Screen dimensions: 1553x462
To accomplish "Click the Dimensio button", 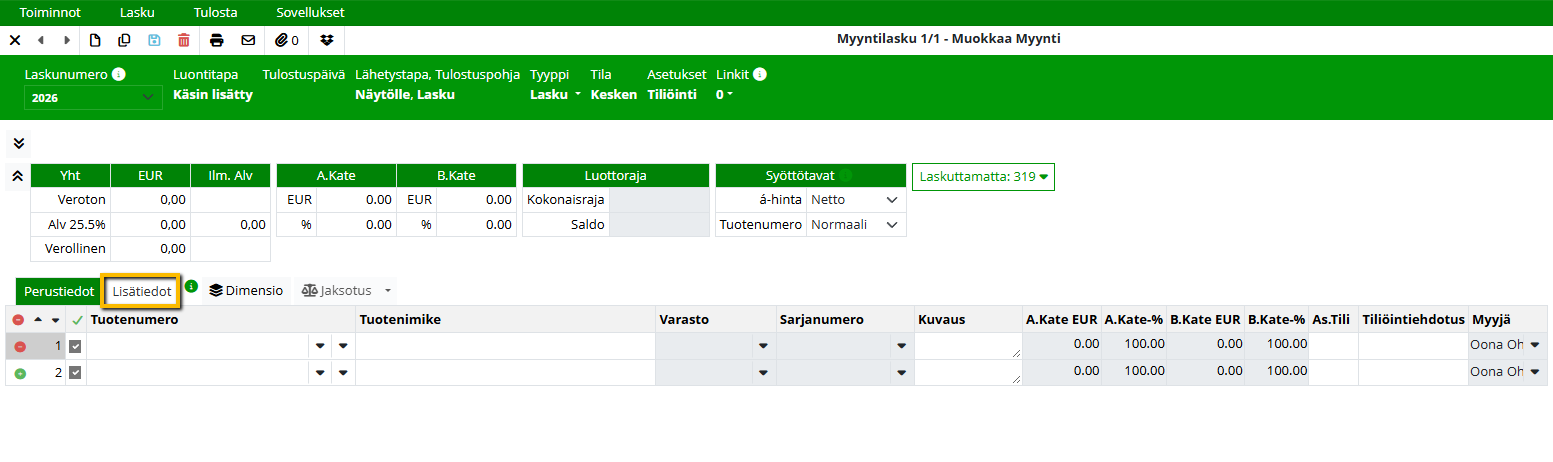I will tap(246, 291).
